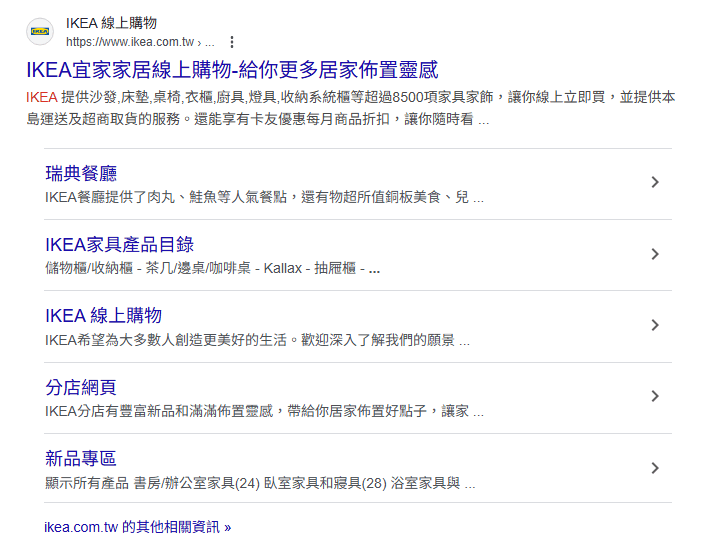Click ikea.com.tw 的其他相關資訊 link
Image resolution: width=708 pixels, height=548 pixels.
point(138,527)
